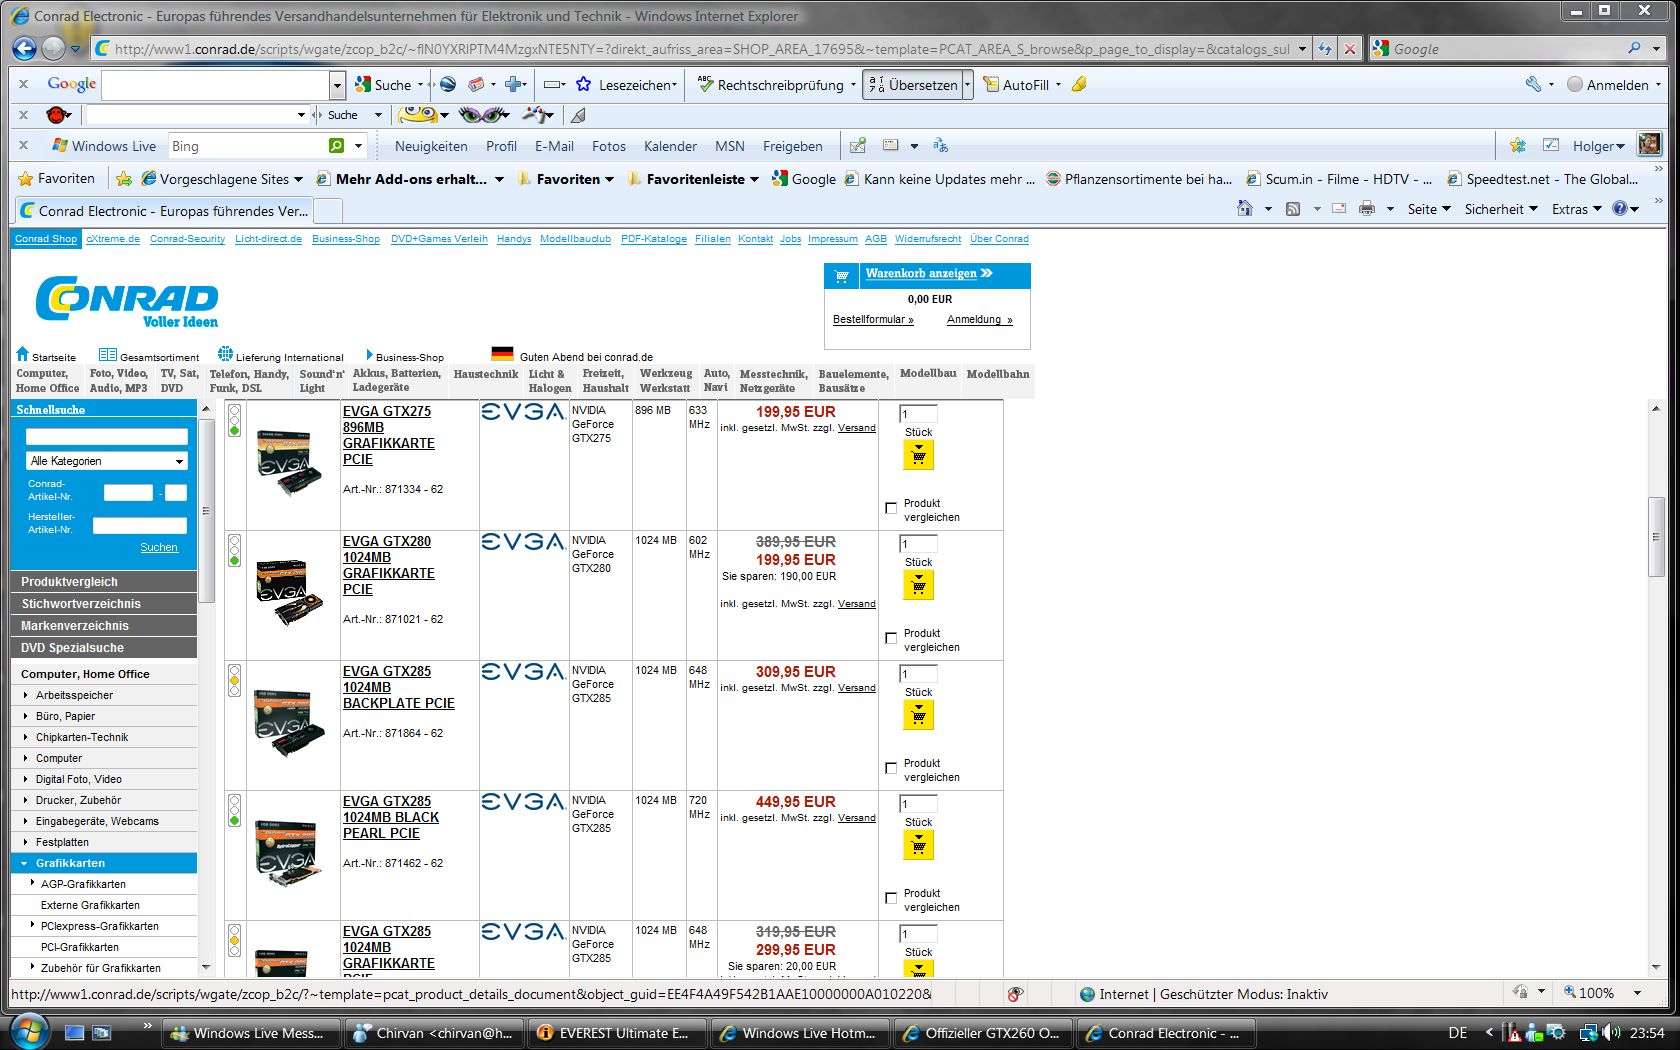Open the Modellbau navigation category

pyautogui.click(x=928, y=374)
